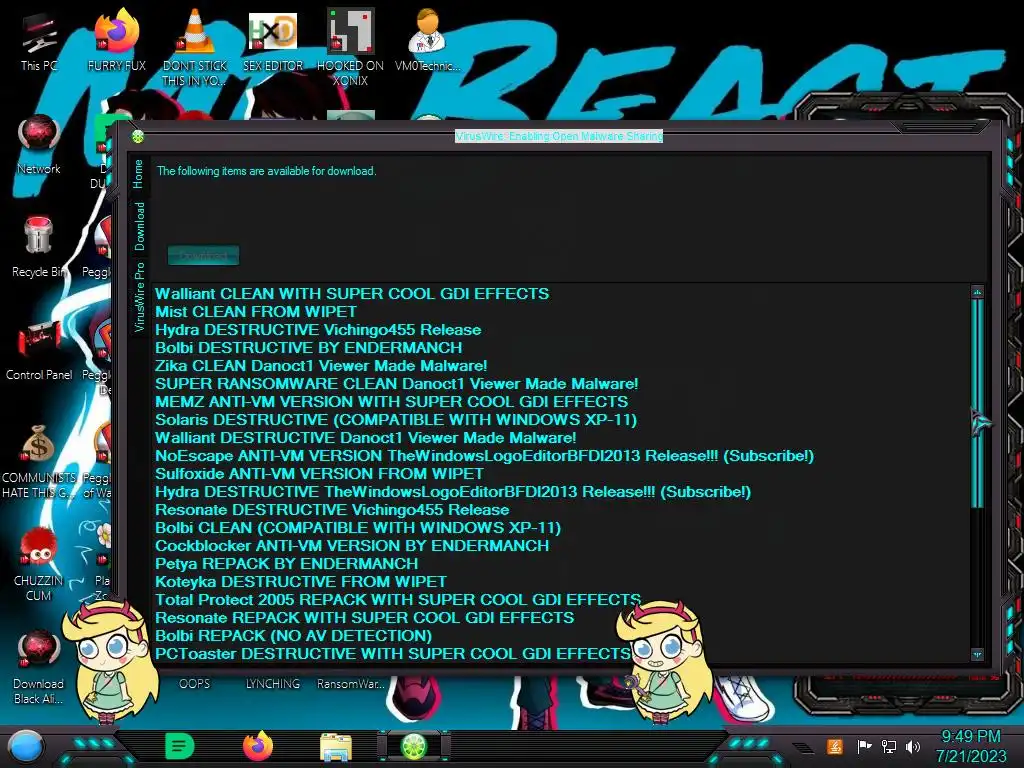Click the Java icon in system tray
Image resolution: width=1024 pixels, height=768 pixels.
tap(834, 746)
